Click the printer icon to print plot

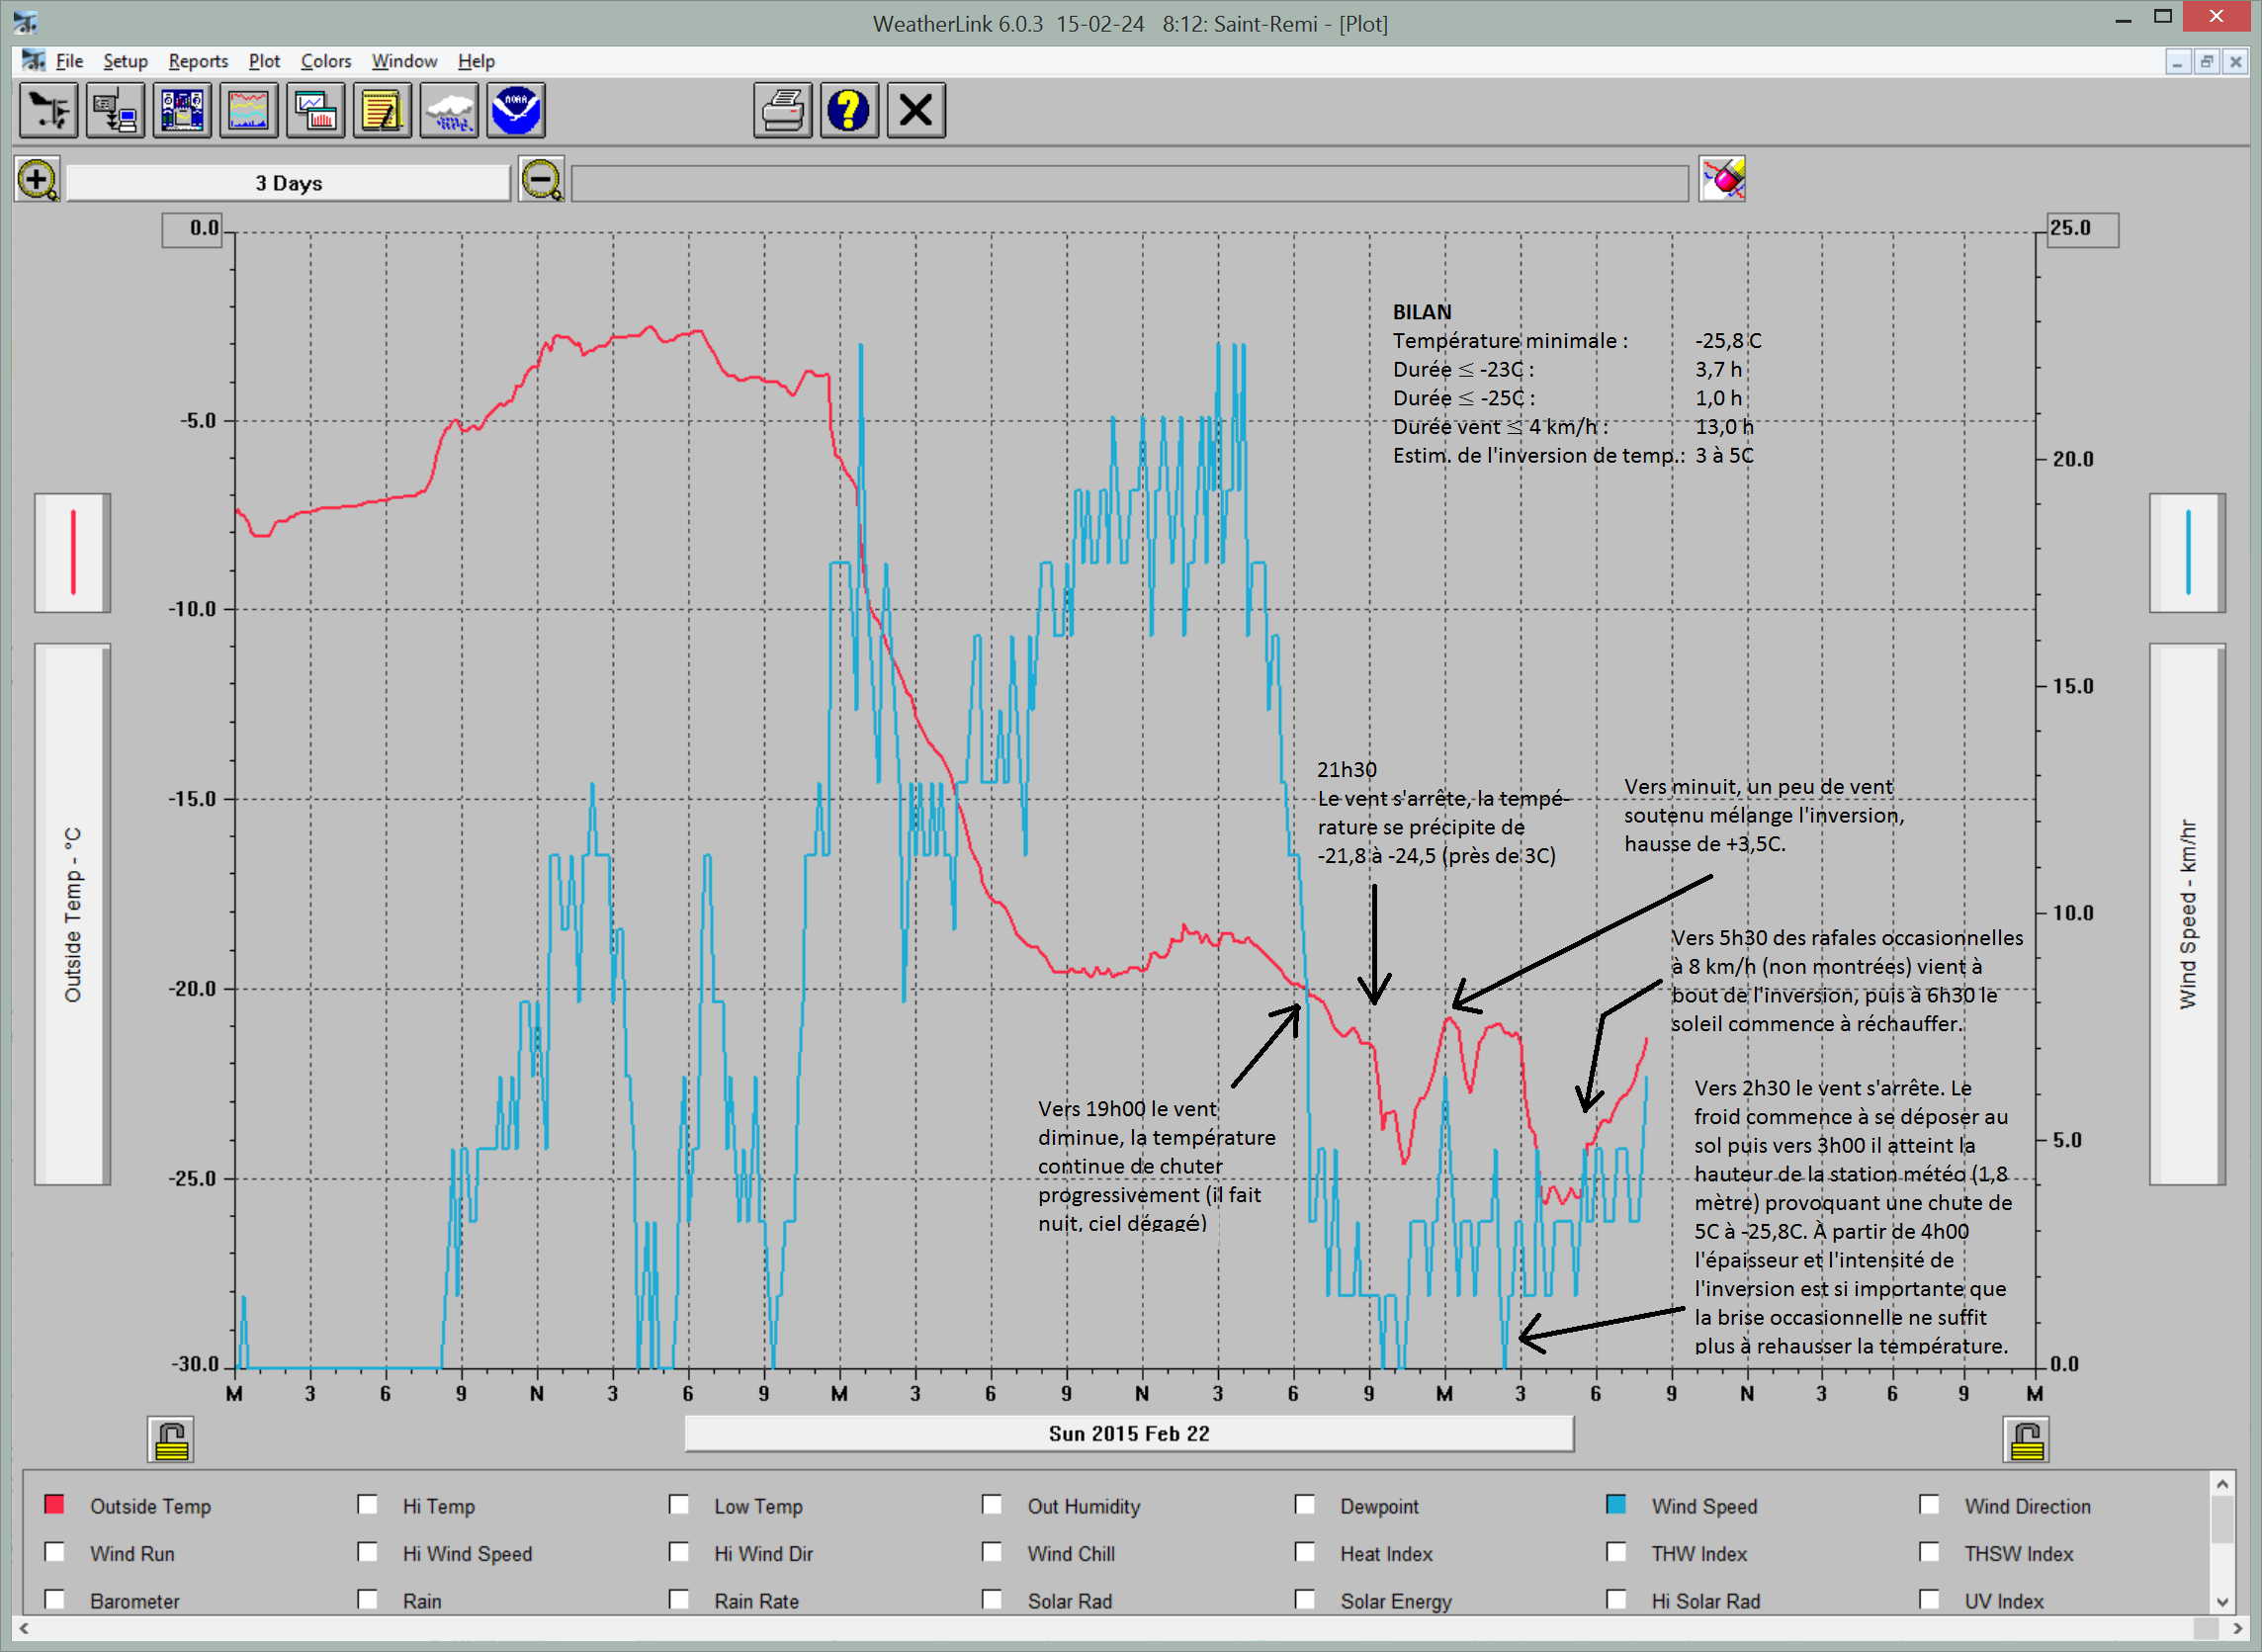pos(782,110)
